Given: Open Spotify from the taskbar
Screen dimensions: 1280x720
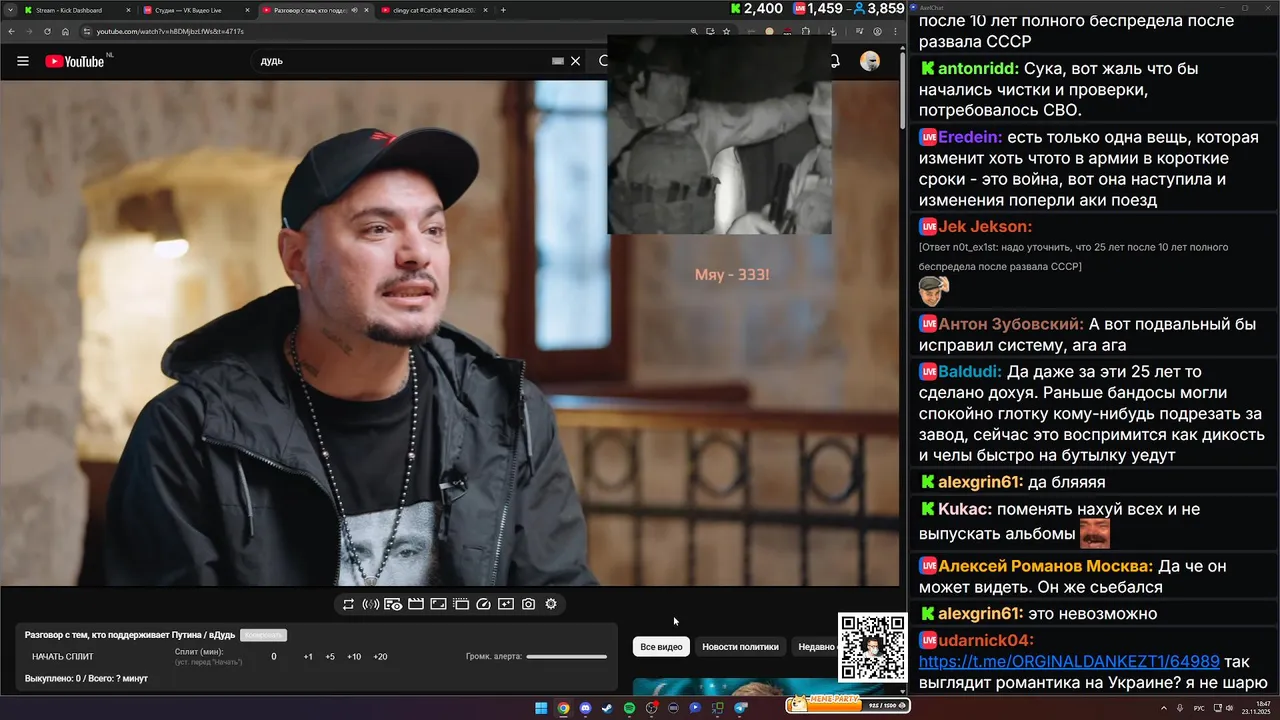Looking at the screenshot, I should coord(629,708).
